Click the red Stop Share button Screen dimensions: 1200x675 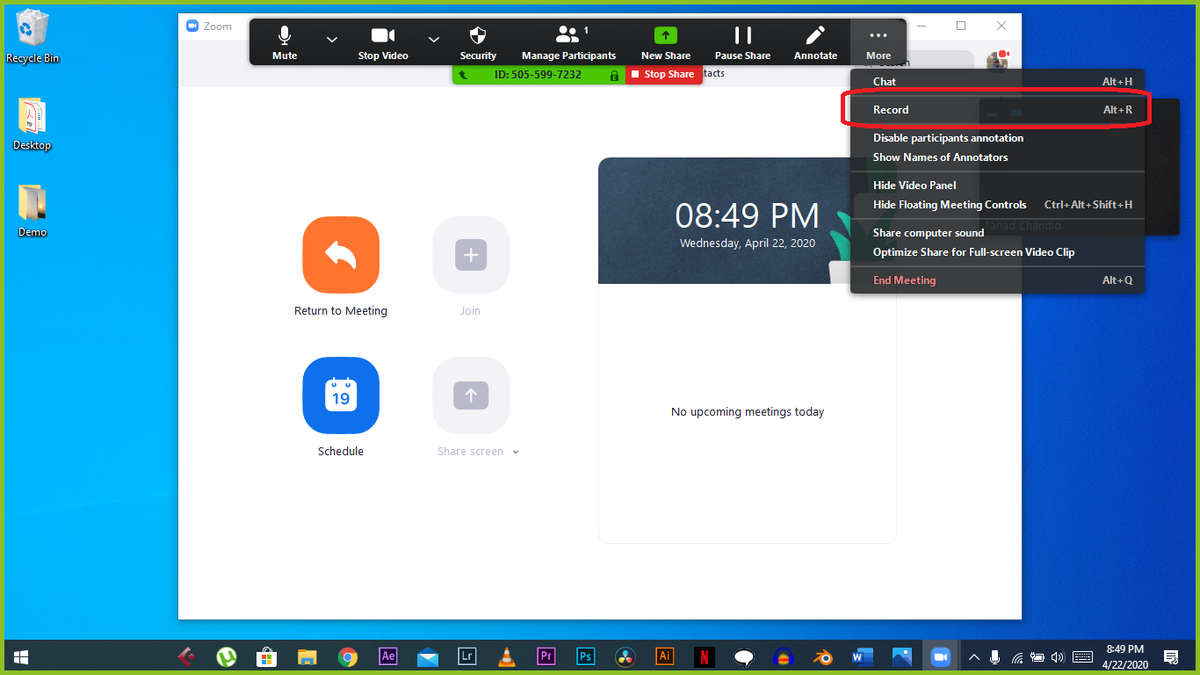click(663, 74)
